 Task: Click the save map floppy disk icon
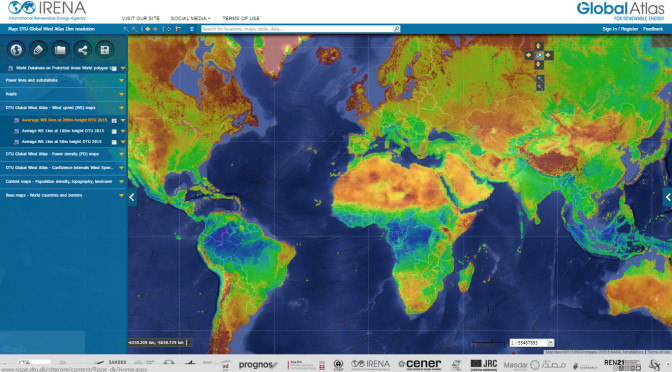click(x=105, y=50)
